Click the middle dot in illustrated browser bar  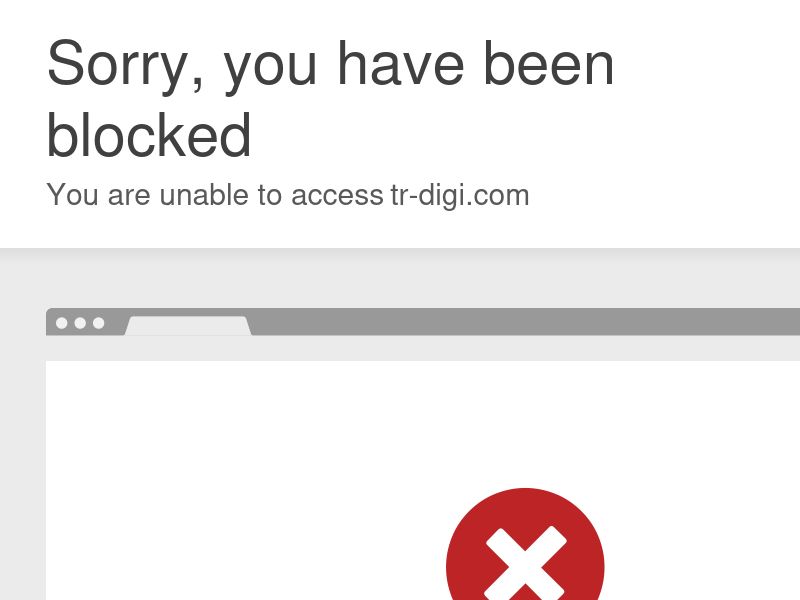point(80,323)
